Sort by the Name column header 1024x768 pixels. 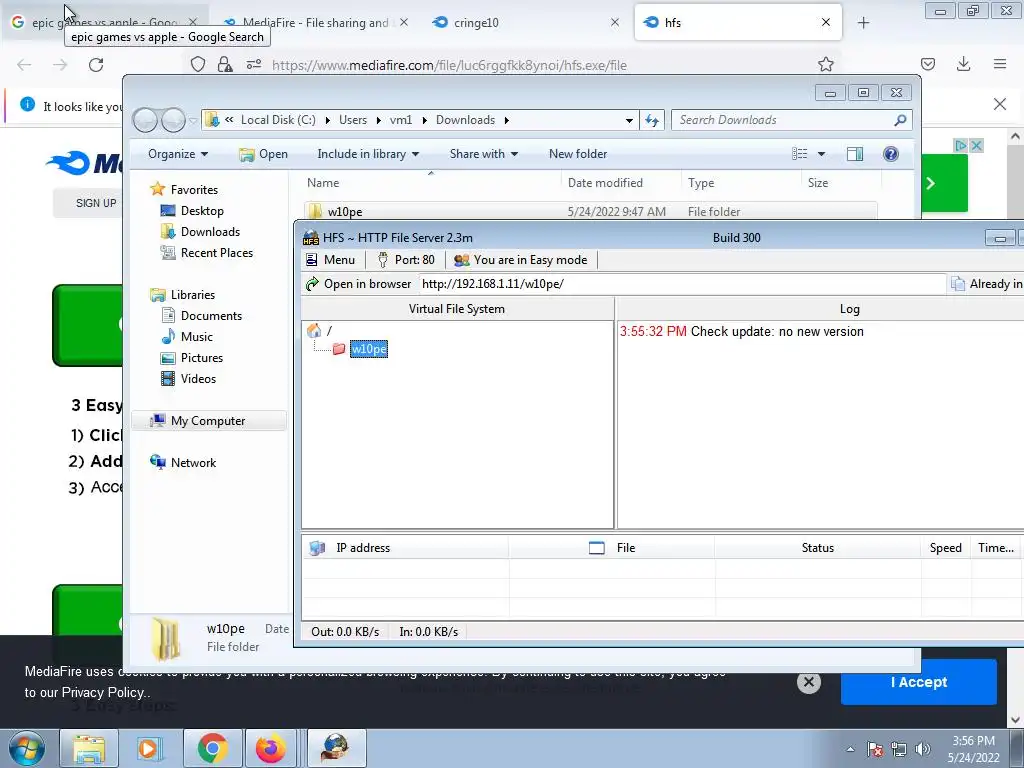pyautogui.click(x=431, y=184)
